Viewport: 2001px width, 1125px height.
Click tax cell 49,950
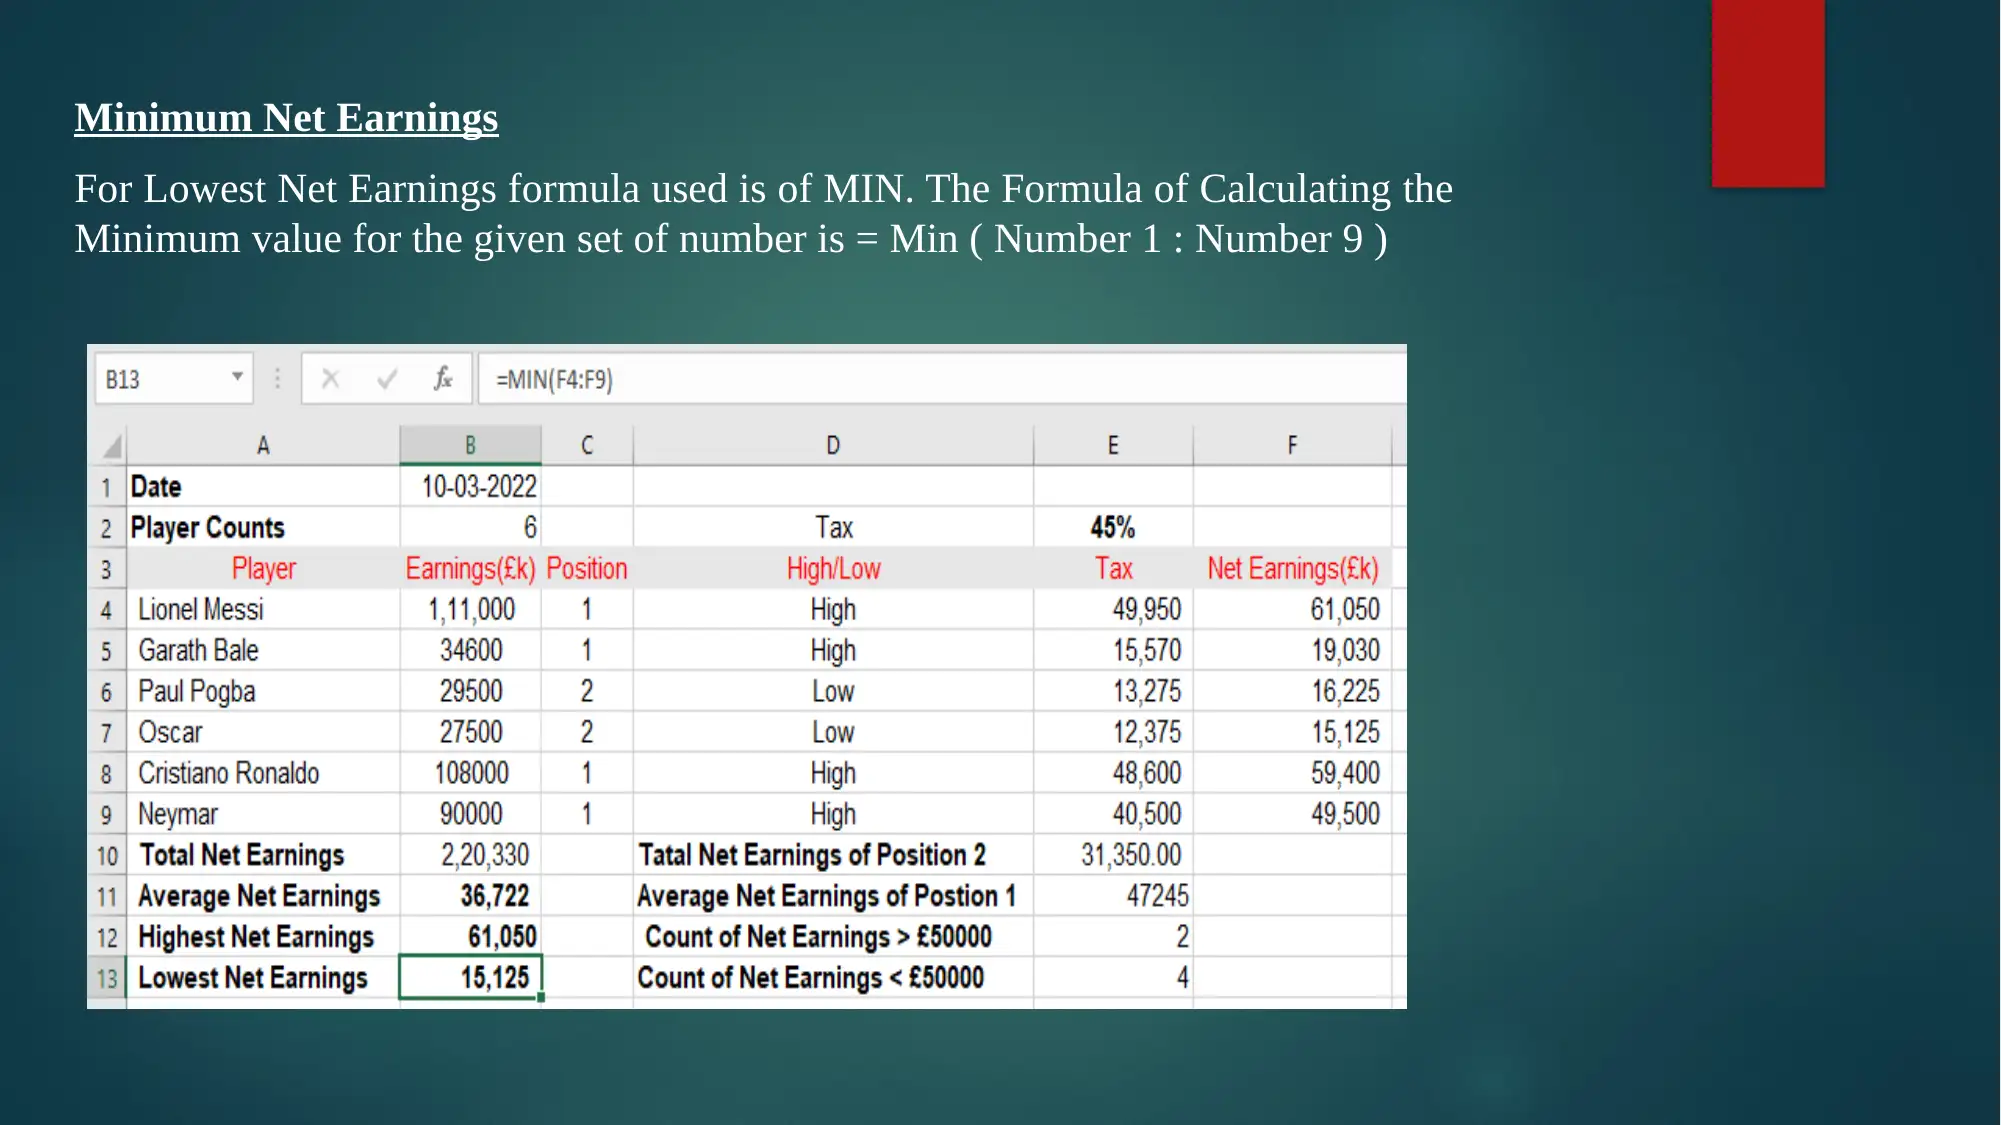1113,610
